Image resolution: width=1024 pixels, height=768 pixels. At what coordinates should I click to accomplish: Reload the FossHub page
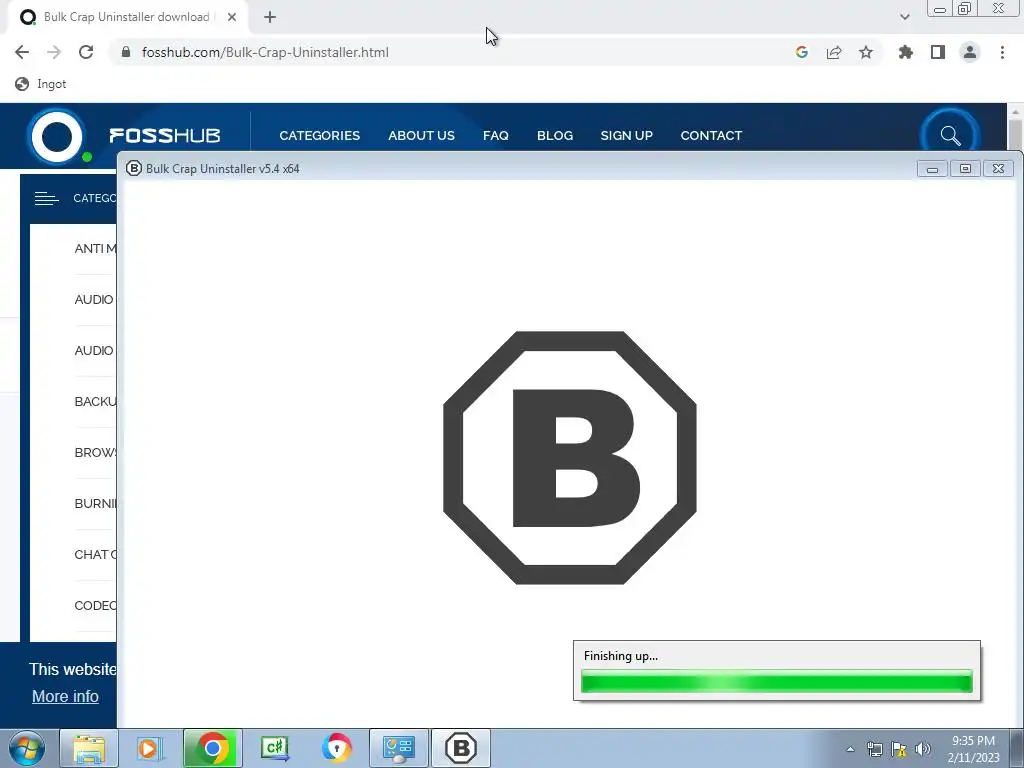coord(86,52)
